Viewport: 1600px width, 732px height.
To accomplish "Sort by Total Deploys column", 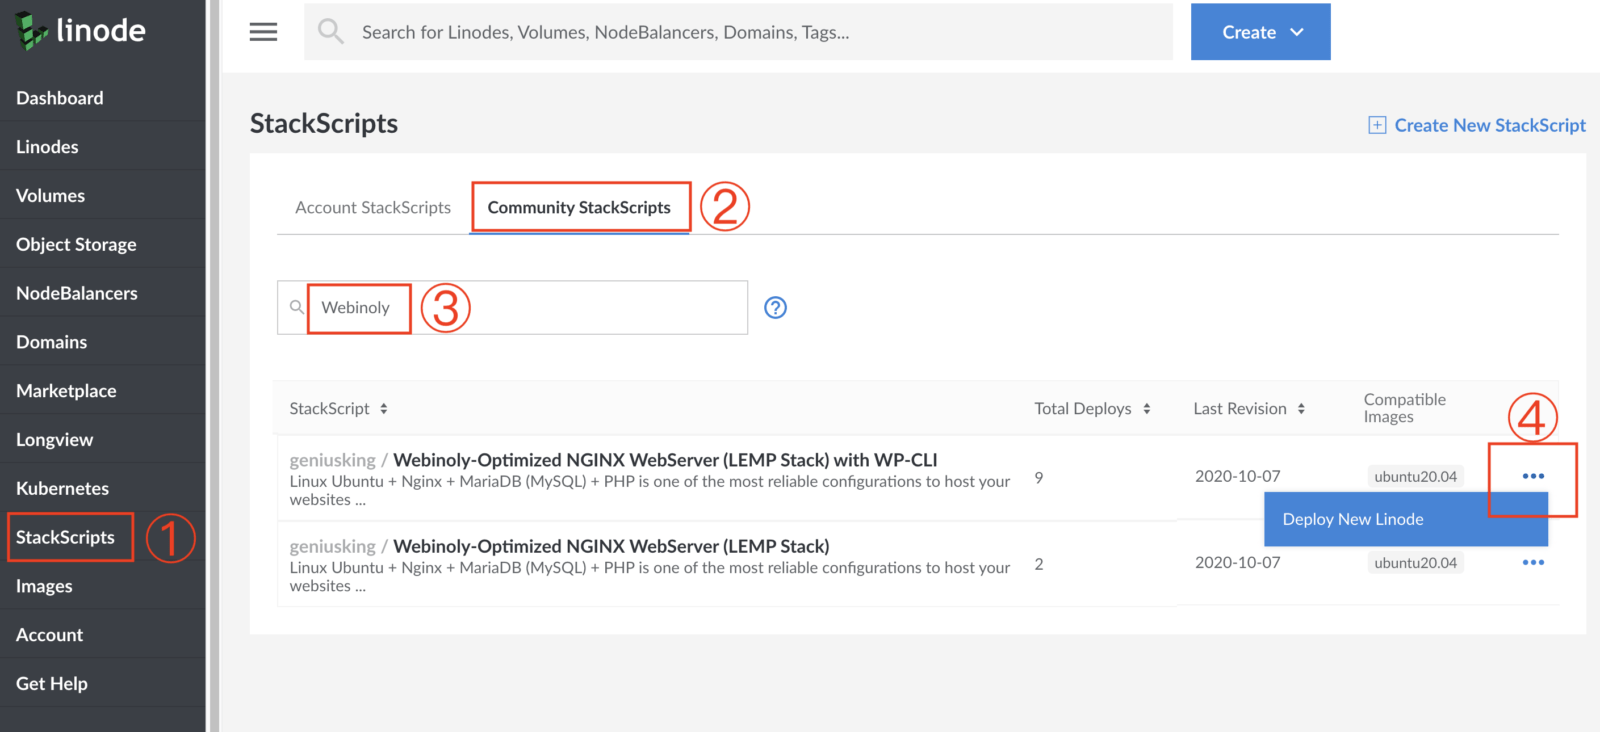I will click(1092, 408).
